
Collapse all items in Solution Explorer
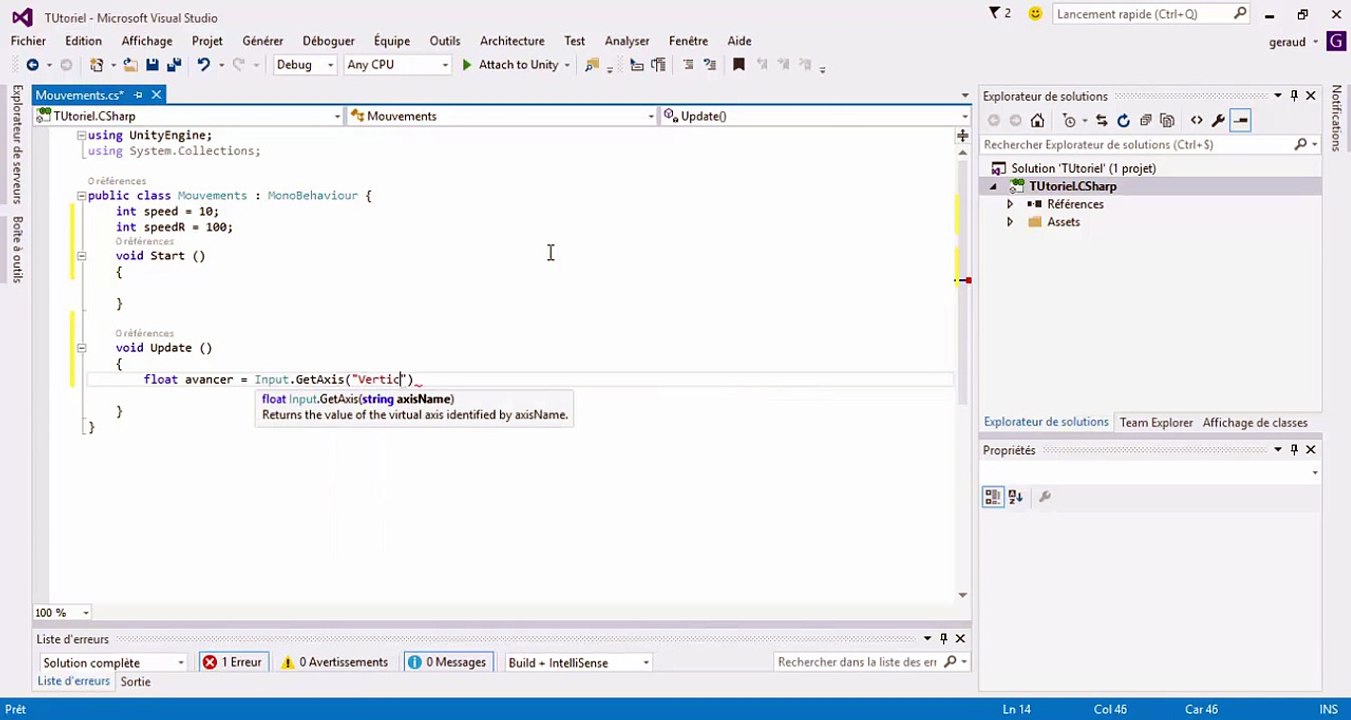point(1146,121)
